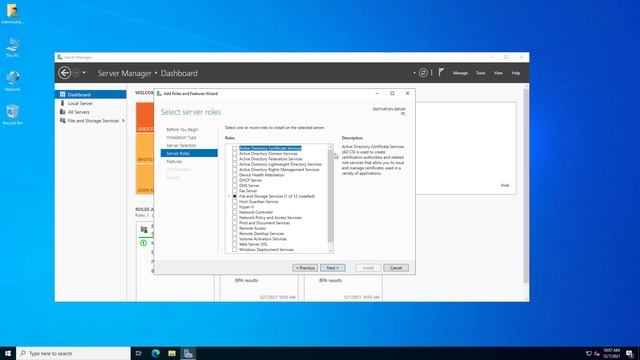Image resolution: width=640 pixels, height=360 pixels.
Task: Select Print and Document Services text
Action: point(264,223)
